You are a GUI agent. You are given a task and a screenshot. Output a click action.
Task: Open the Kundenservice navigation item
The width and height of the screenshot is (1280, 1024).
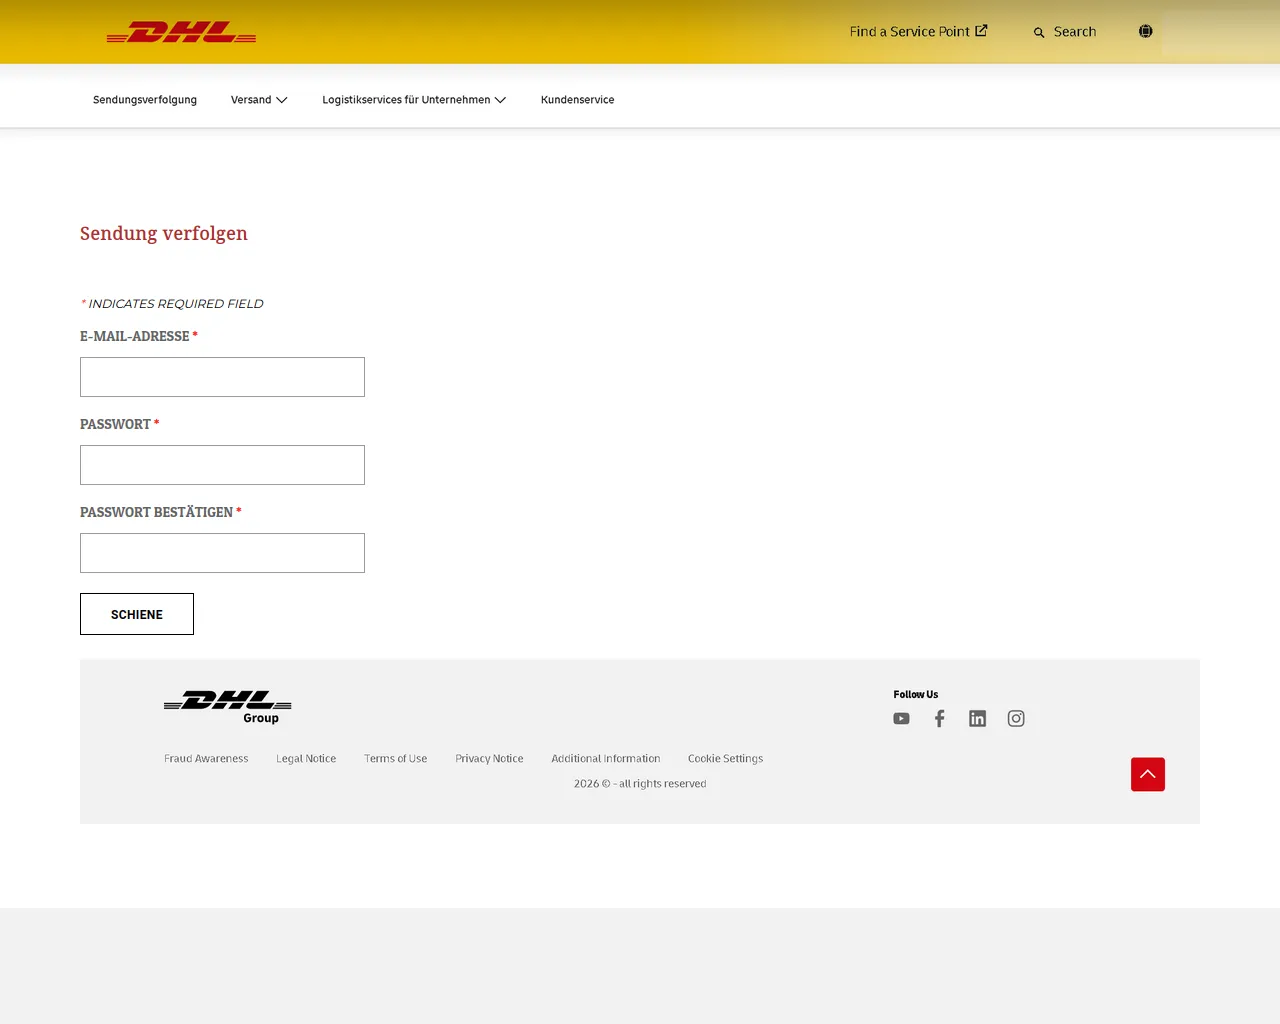577,100
